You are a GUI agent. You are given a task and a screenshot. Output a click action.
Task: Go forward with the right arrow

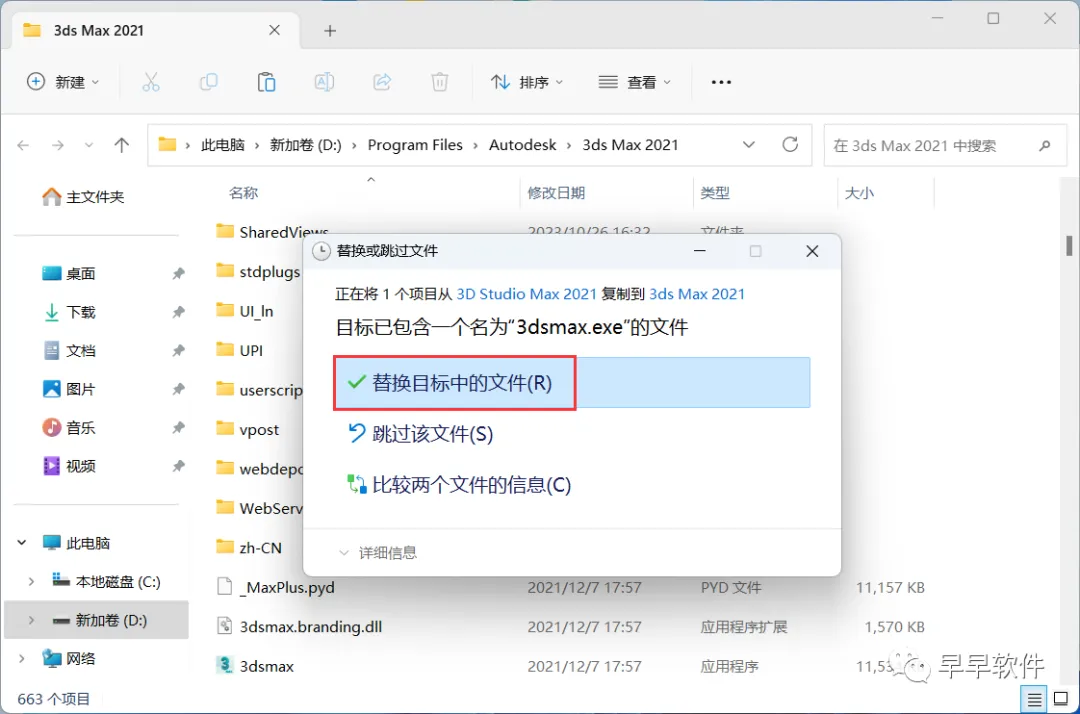pos(58,145)
